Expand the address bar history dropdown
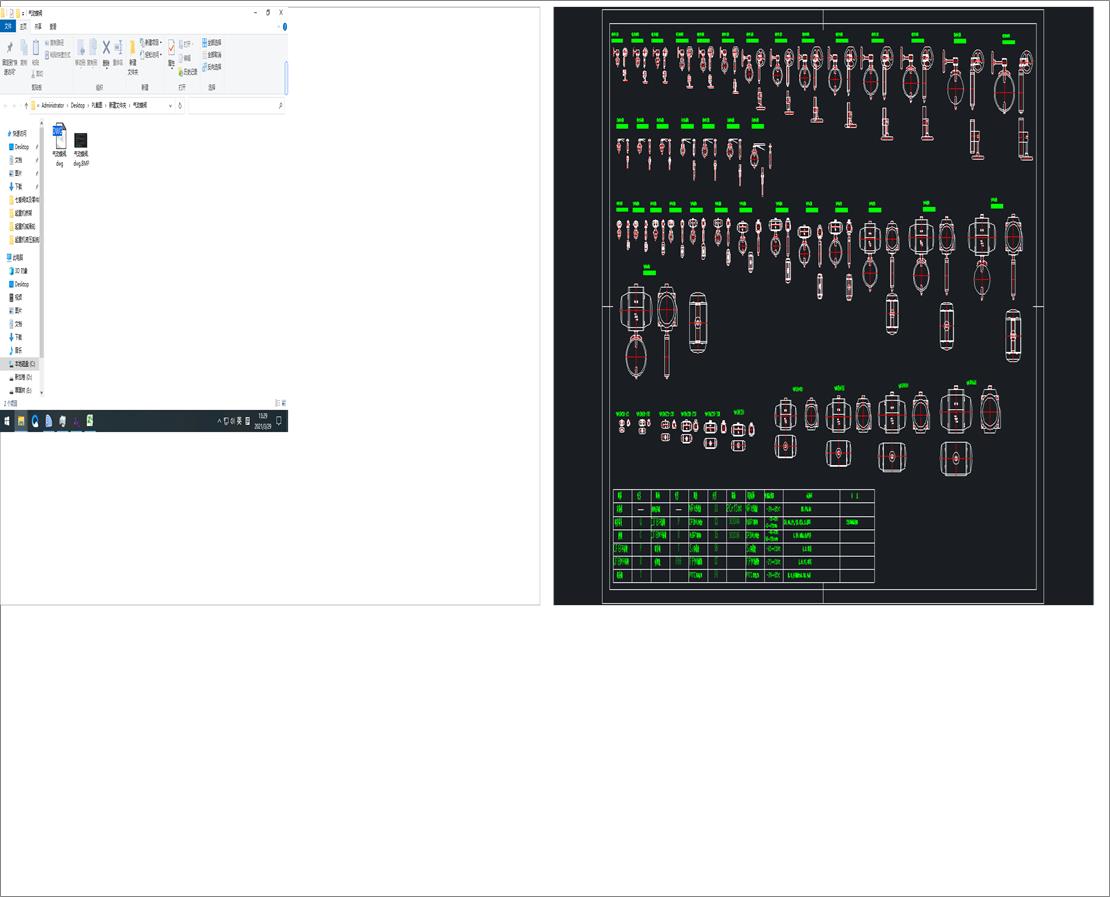 pyautogui.click(x=170, y=105)
